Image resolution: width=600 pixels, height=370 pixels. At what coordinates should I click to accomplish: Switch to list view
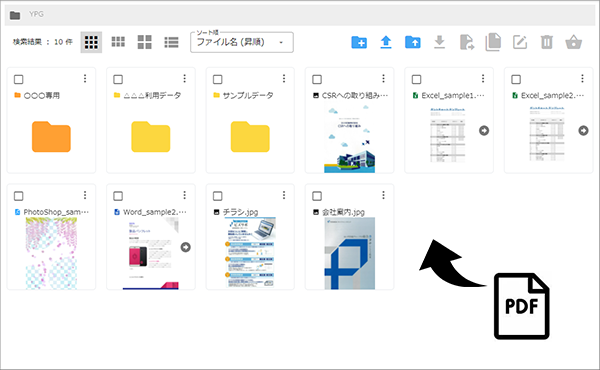pos(171,42)
